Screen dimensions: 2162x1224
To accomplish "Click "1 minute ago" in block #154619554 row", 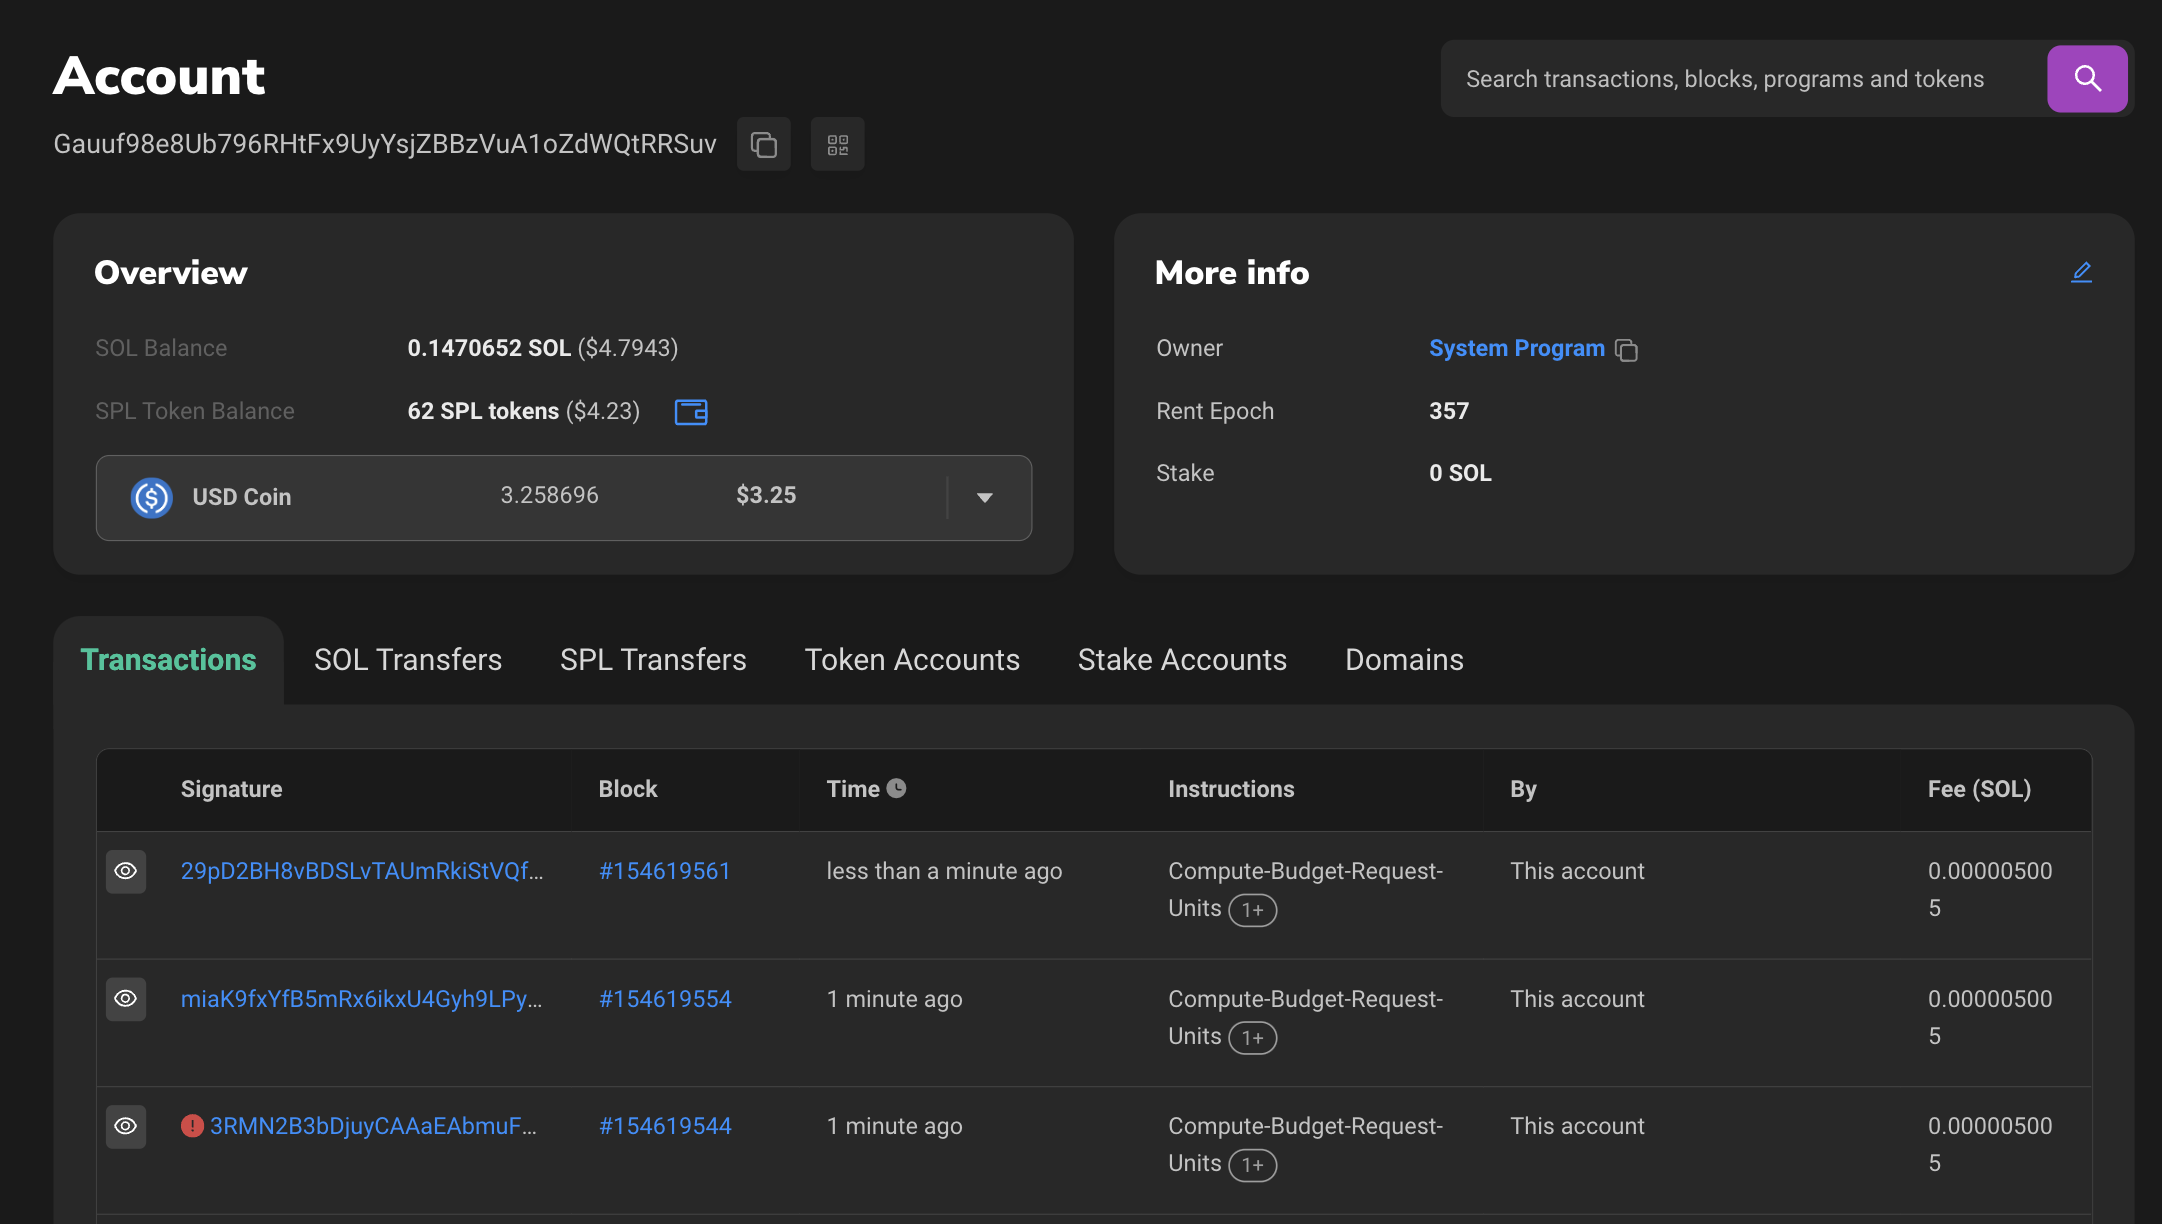I will click(x=894, y=999).
